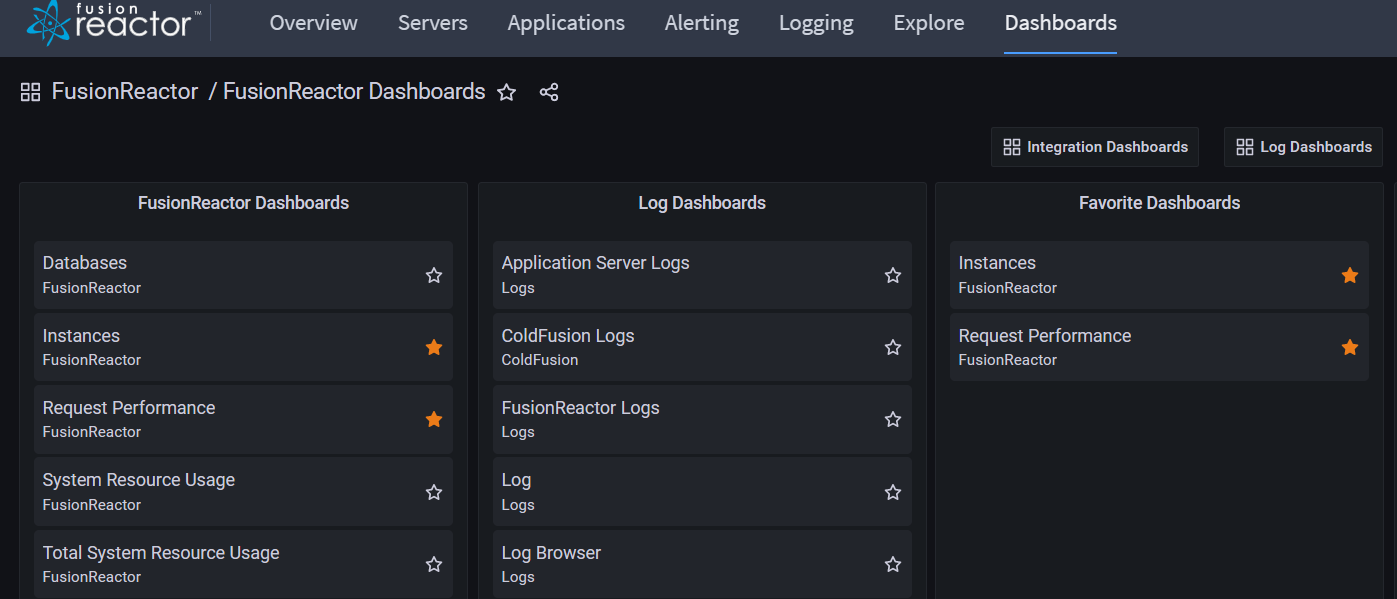Screen dimensions: 1397x599
Task: Open the Explore tab
Action: coord(929,23)
